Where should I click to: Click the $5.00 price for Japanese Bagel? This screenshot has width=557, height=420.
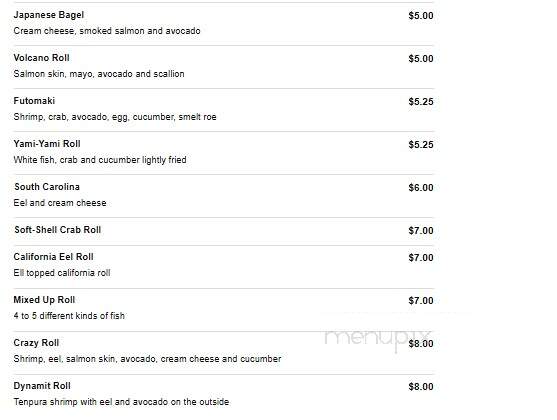point(421,16)
